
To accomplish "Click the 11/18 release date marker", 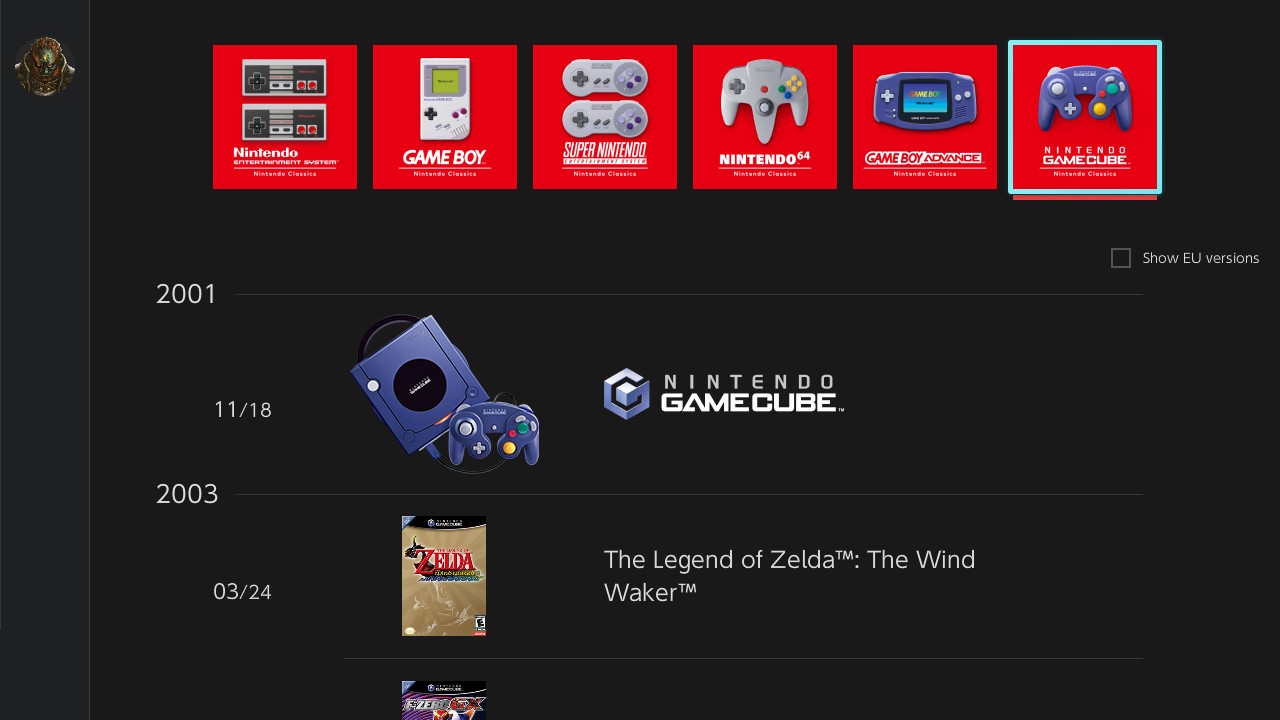I will click(x=242, y=409).
